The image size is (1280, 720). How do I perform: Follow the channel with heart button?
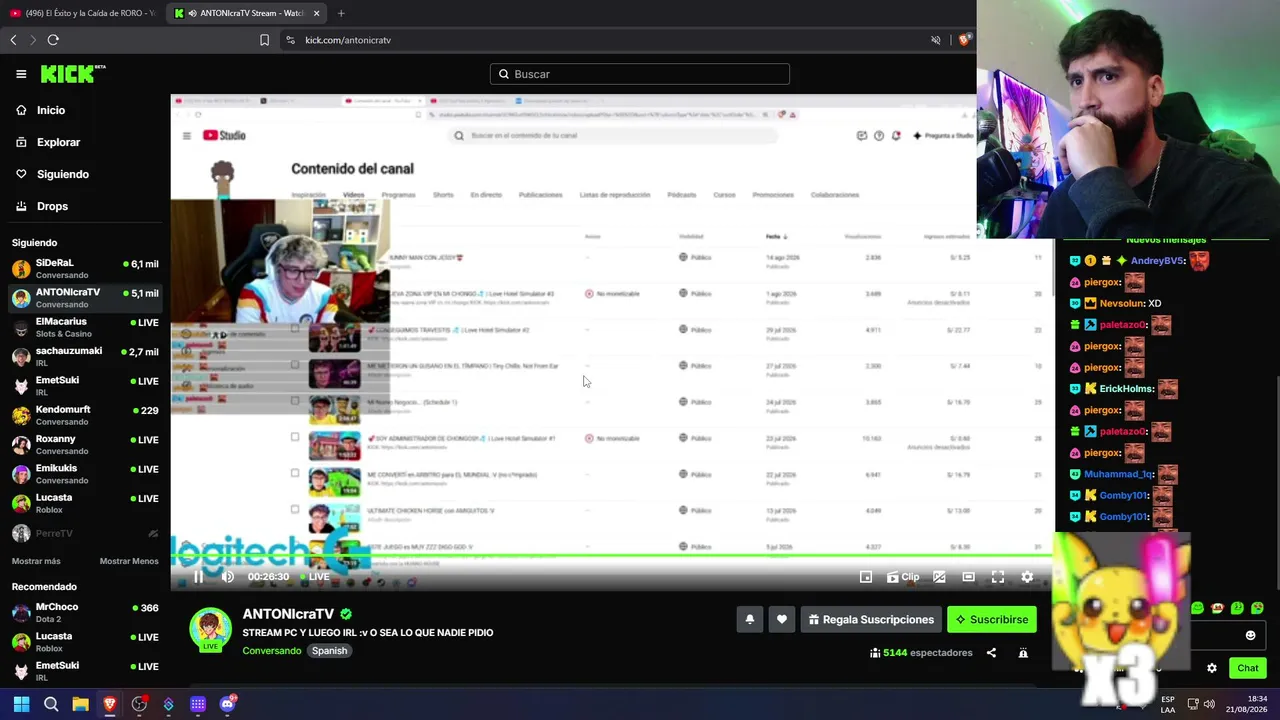point(782,620)
